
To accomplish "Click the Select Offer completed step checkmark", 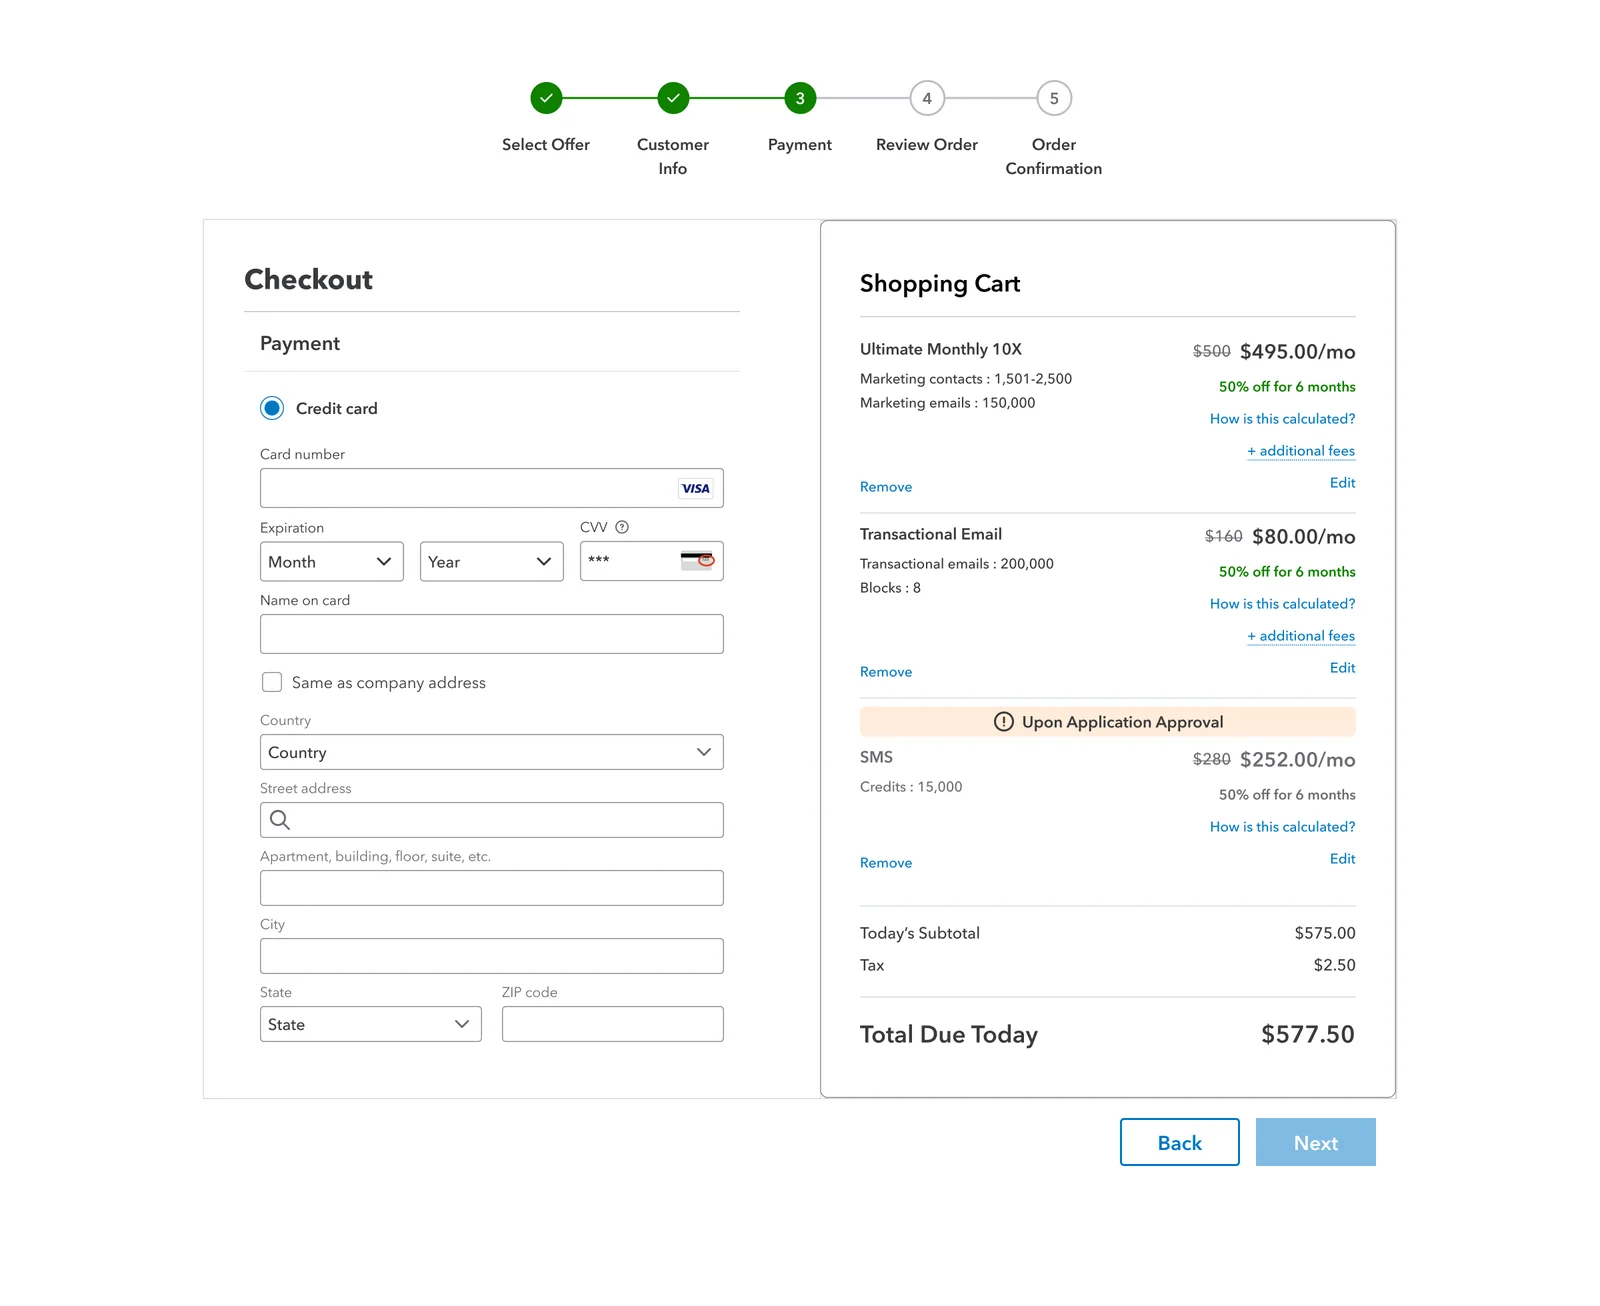I will 546,98.
